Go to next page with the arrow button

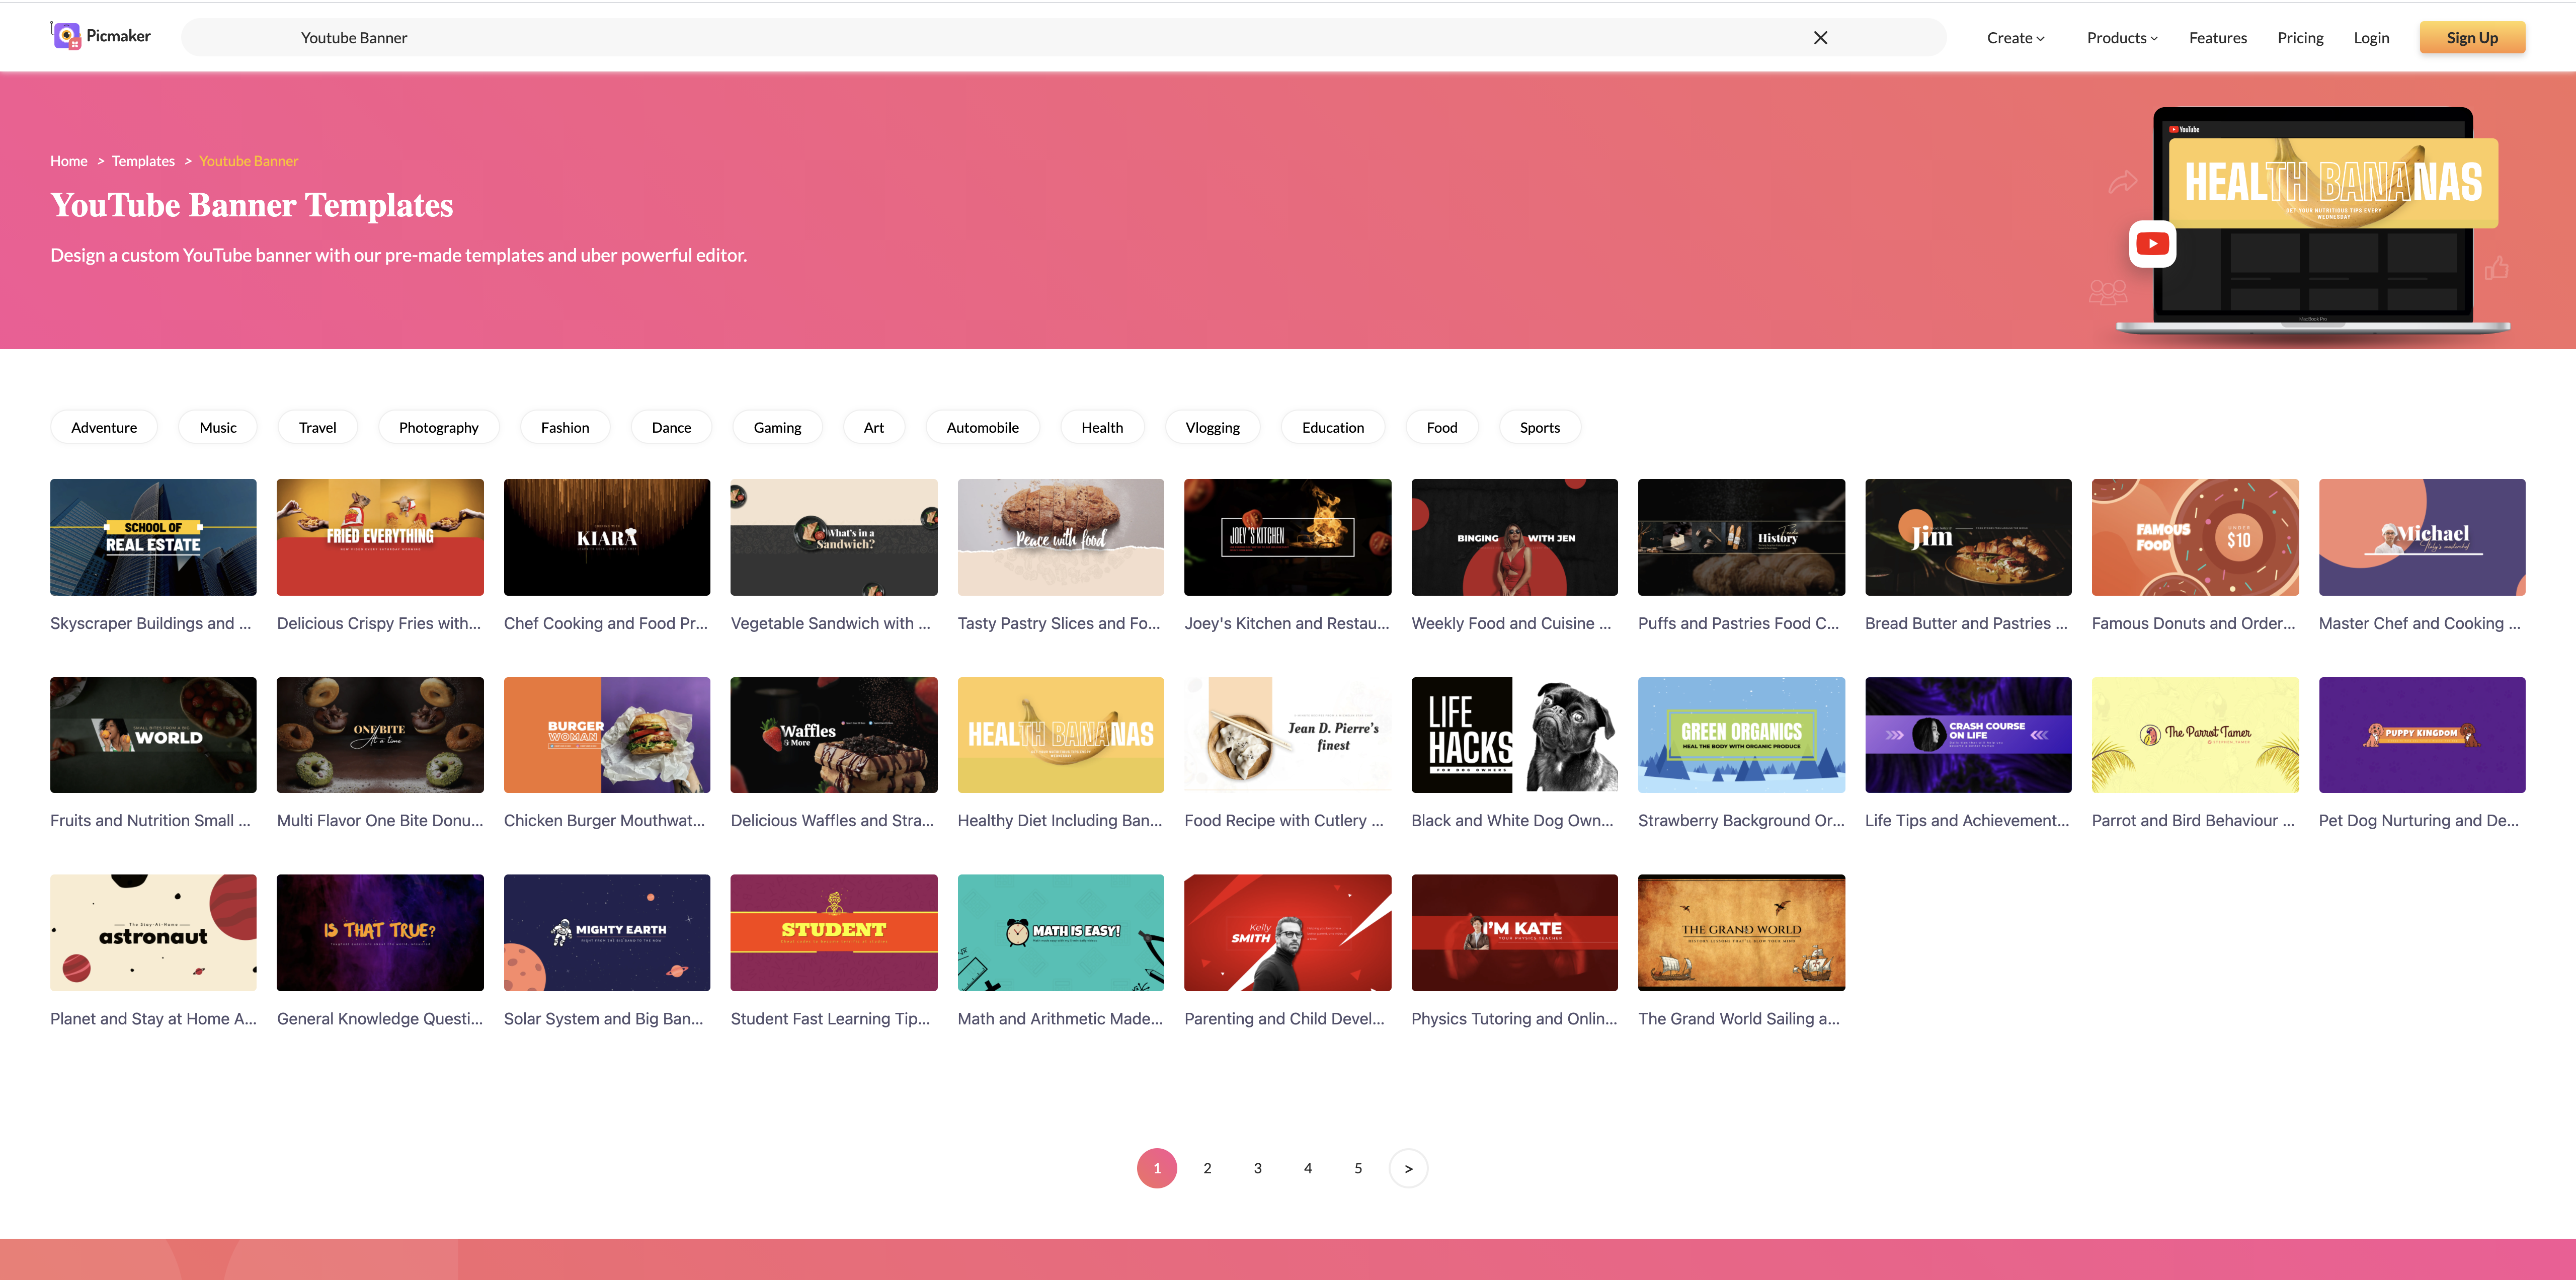click(1408, 1168)
